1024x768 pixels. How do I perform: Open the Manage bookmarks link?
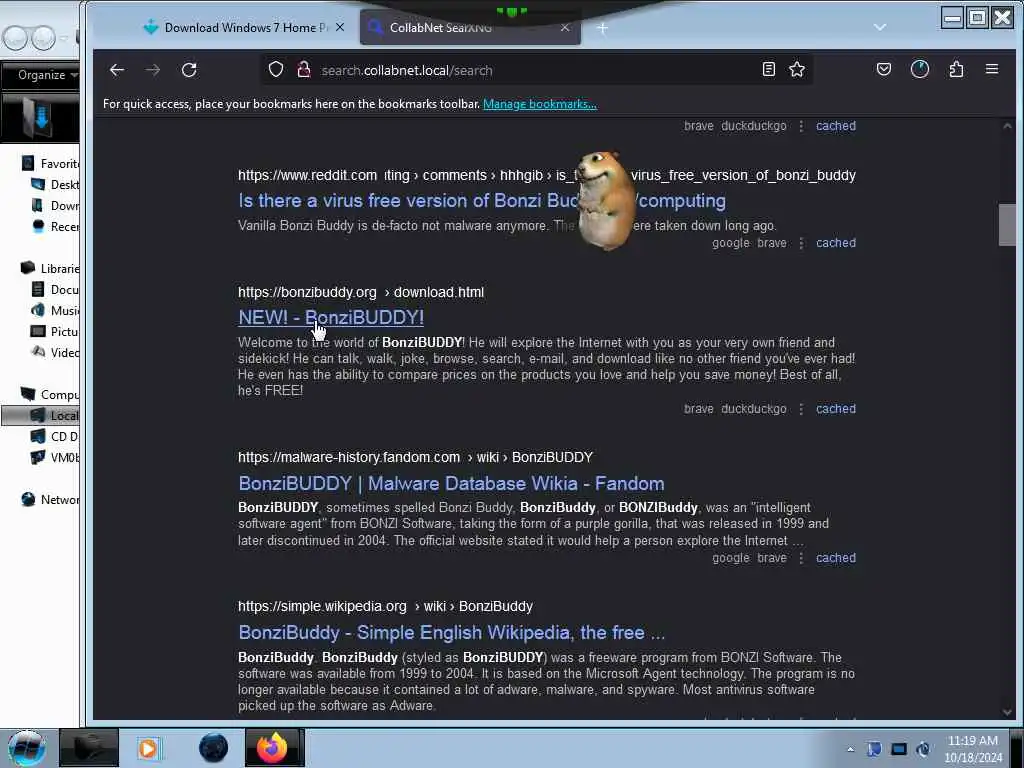(539, 104)
